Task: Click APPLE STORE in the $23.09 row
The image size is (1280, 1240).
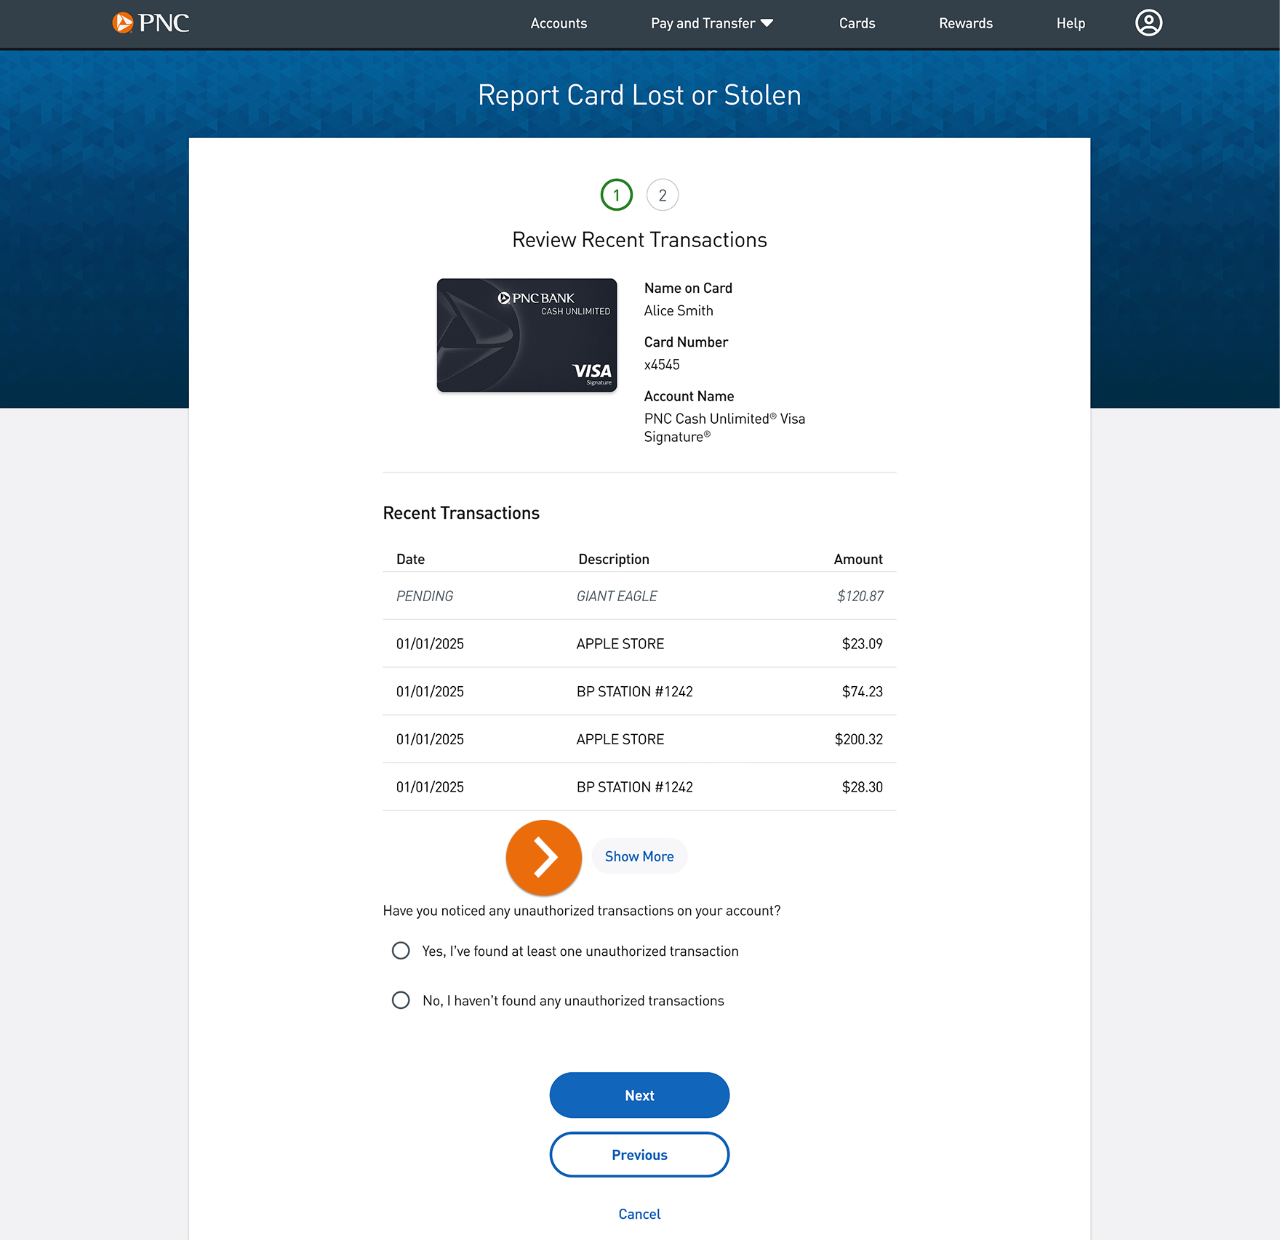Action: pos(620,644)
